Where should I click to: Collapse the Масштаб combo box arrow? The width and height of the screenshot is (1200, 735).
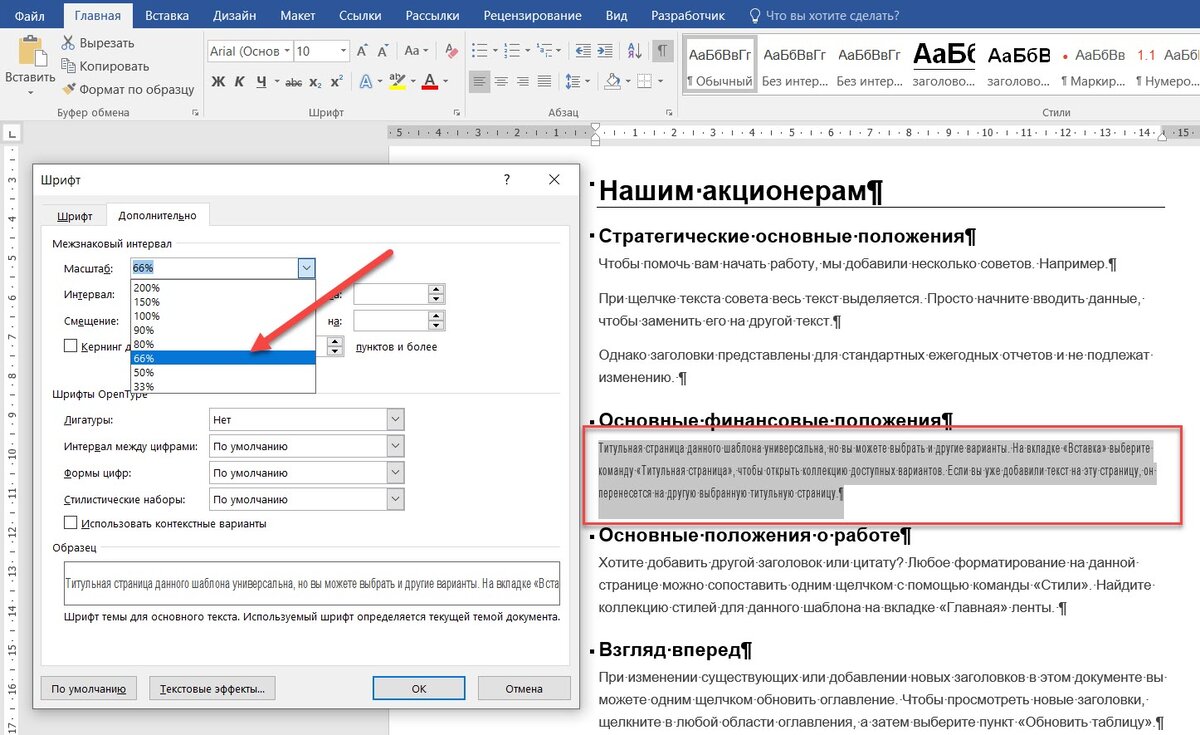click(x=306, y=268)
